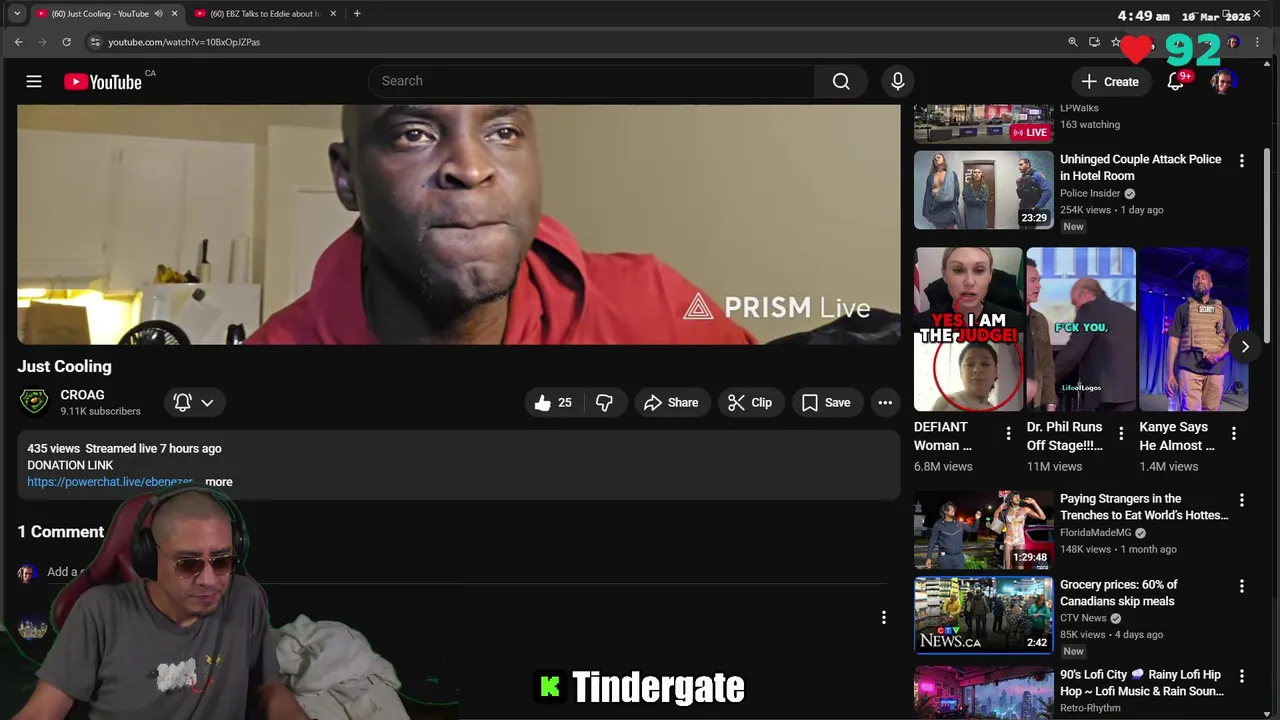
Task: Open Grocery prices CTV News thumbnail
Action: (984, 616)
